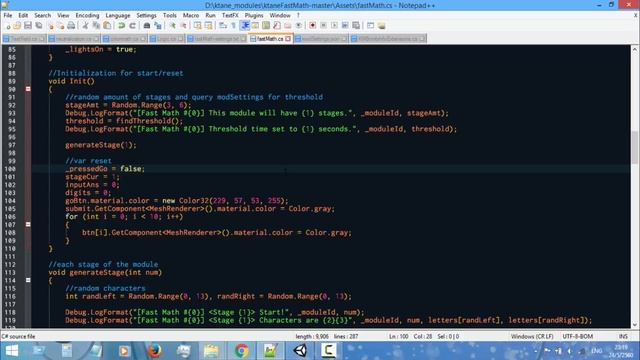
Task: Disable the highlighted indent guide toggle
Action: pos(245,26)
